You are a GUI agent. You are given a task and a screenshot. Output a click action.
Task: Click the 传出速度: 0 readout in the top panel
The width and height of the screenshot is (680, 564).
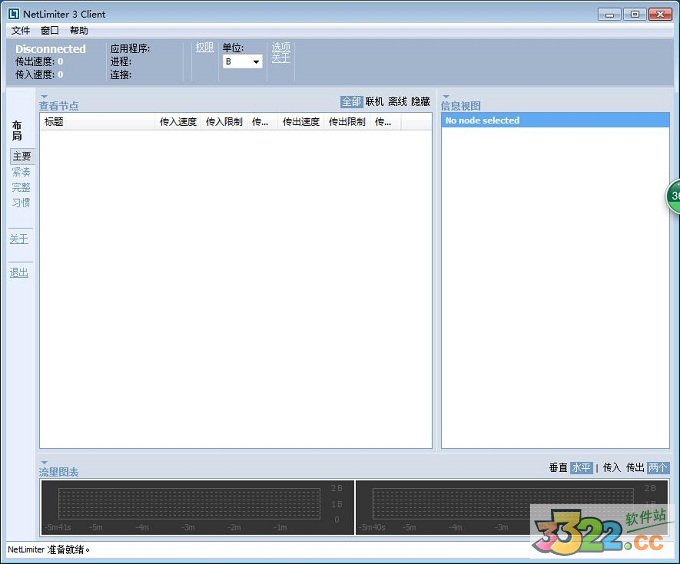(39, 62)
